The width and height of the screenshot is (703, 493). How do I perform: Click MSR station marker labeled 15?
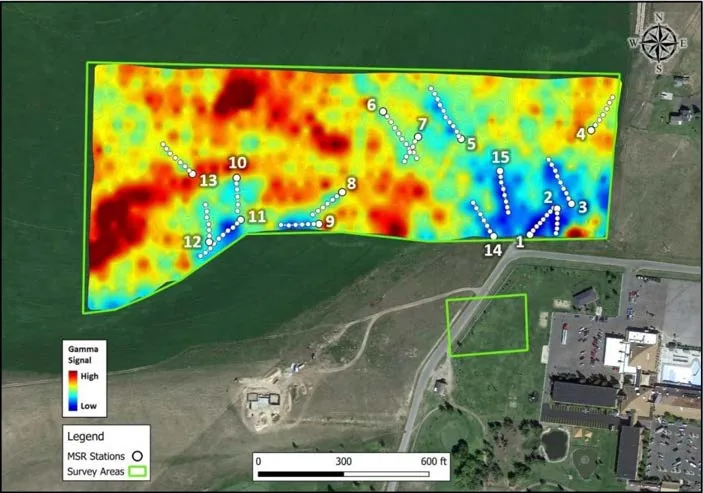coord(500,170)
